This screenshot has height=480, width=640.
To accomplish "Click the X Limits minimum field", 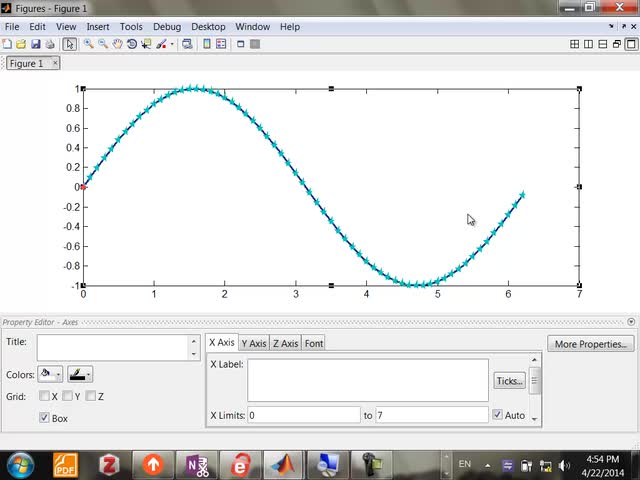I will click(304, 415).
